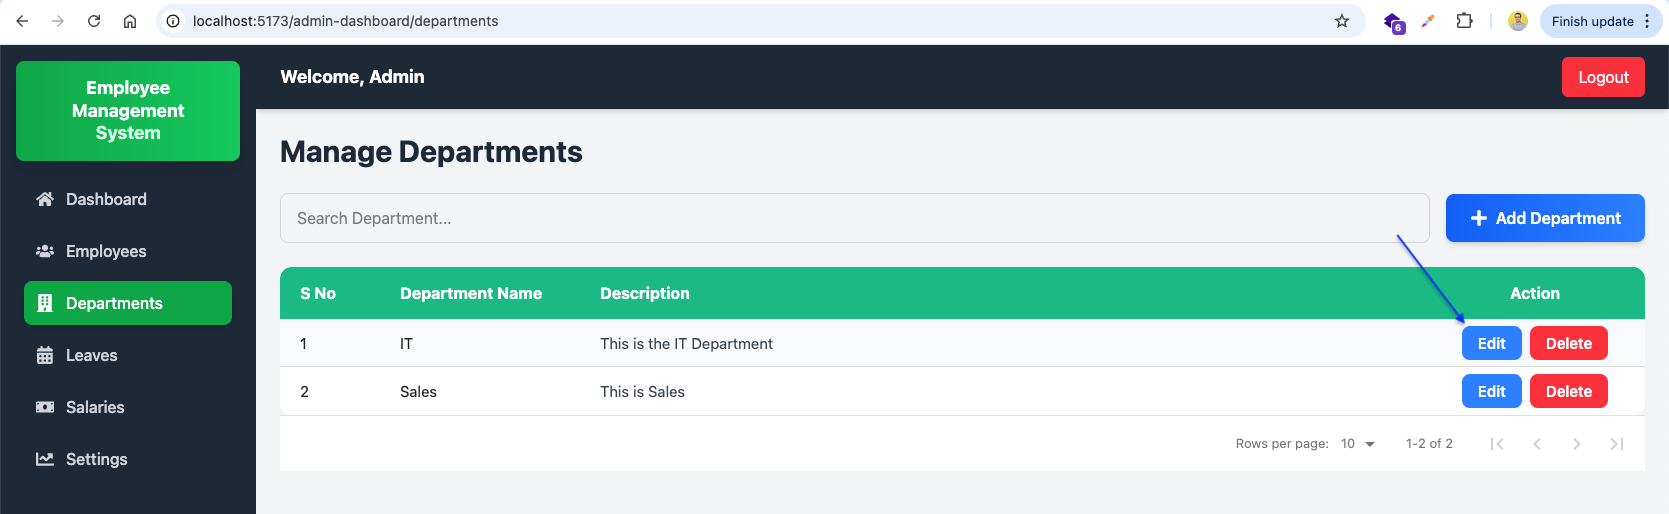This screenshot has height=514, width=1669.
Task: Open the rows per page dropdown
Action: pyautogui.click(x=1358, y=444)
